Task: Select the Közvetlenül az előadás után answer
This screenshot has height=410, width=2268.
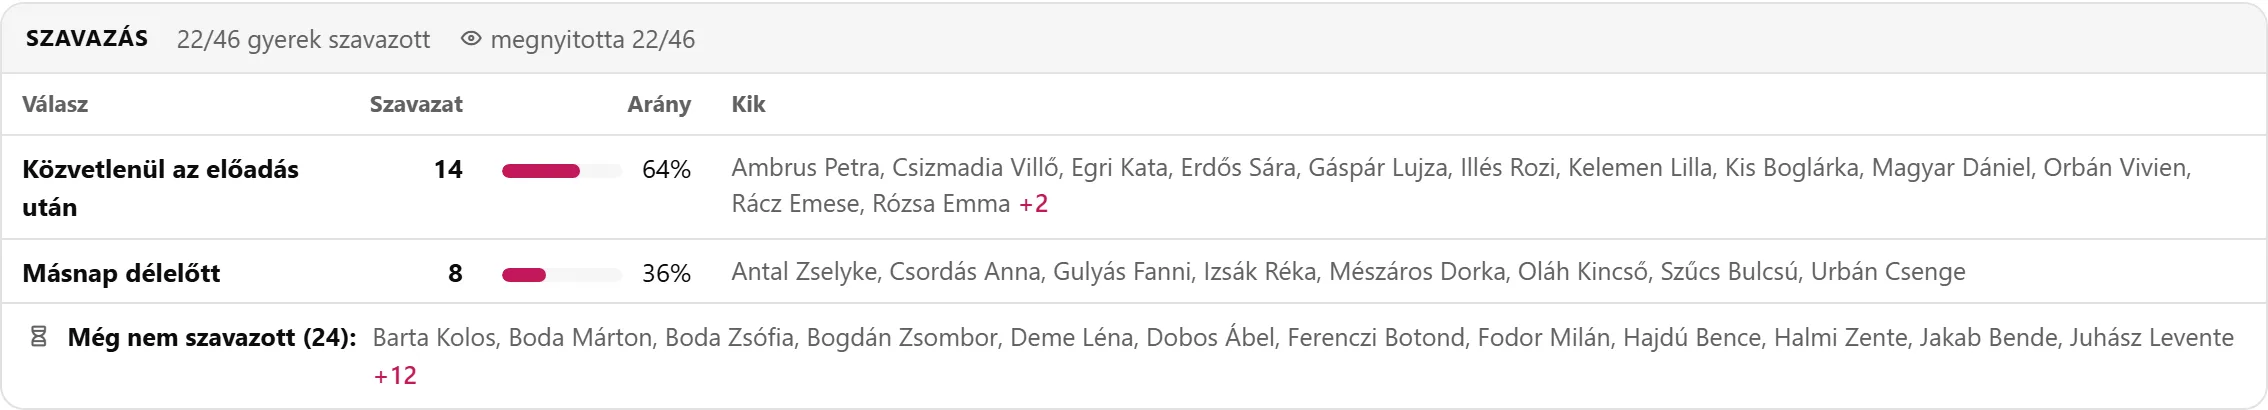Action: coord(160,188)
